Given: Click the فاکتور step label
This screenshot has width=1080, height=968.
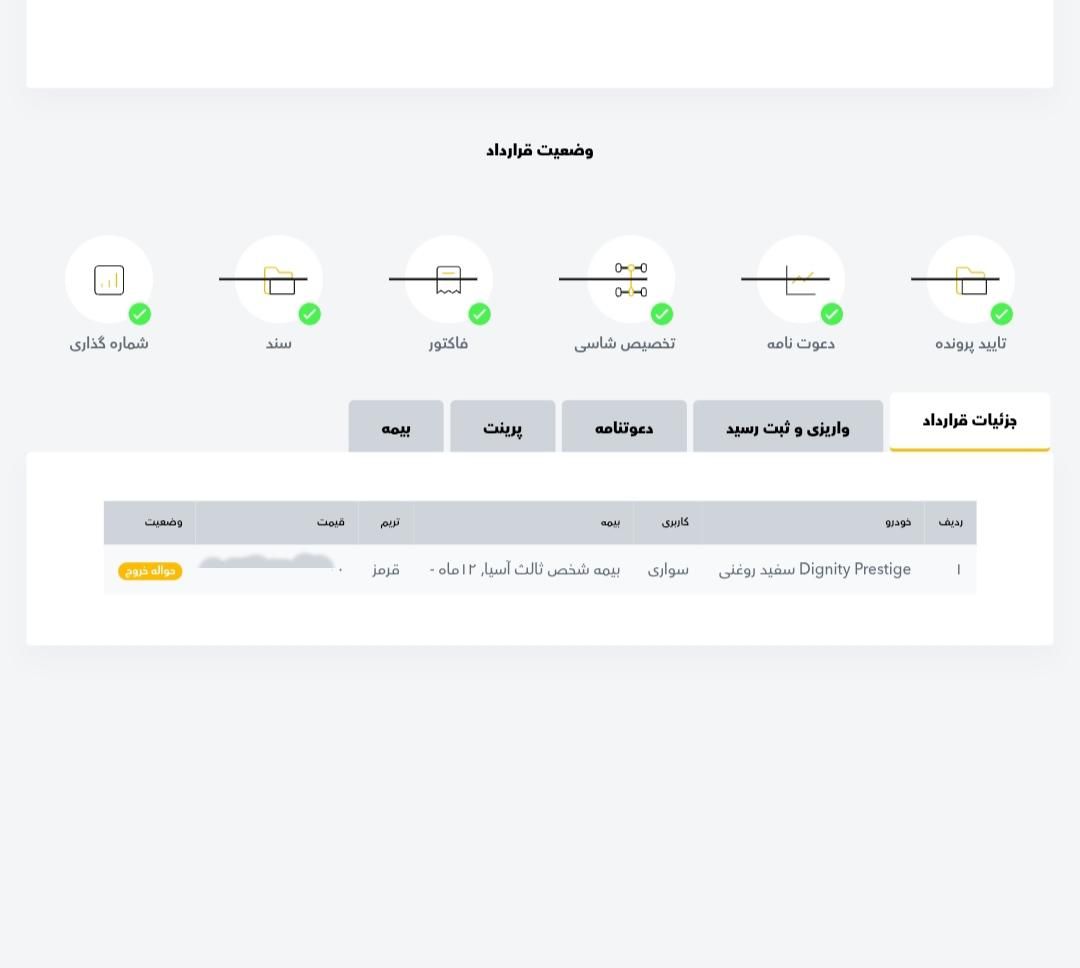Looking at the screenshot, I should tap(448, 343).
